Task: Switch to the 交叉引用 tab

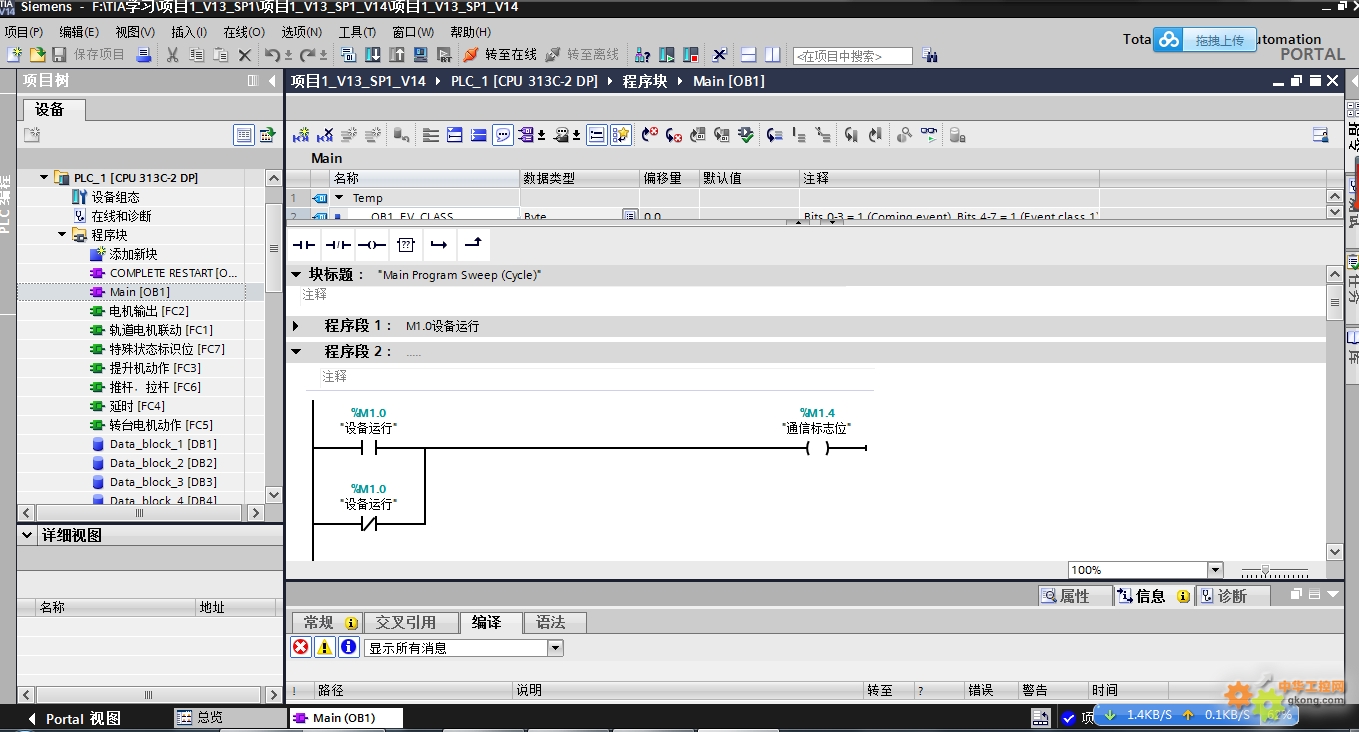Action: 412,622
